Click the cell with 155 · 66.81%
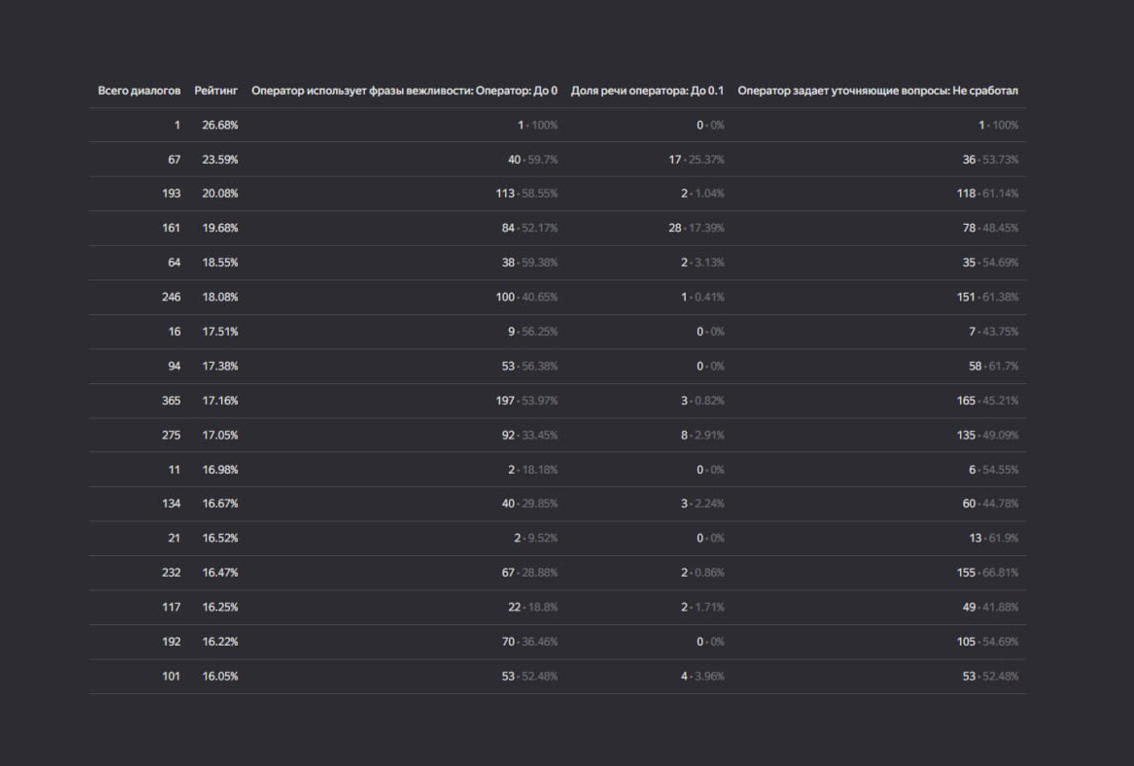This screenshot has width=1134, height=766. pyautogui.click(x=987, y=573)
